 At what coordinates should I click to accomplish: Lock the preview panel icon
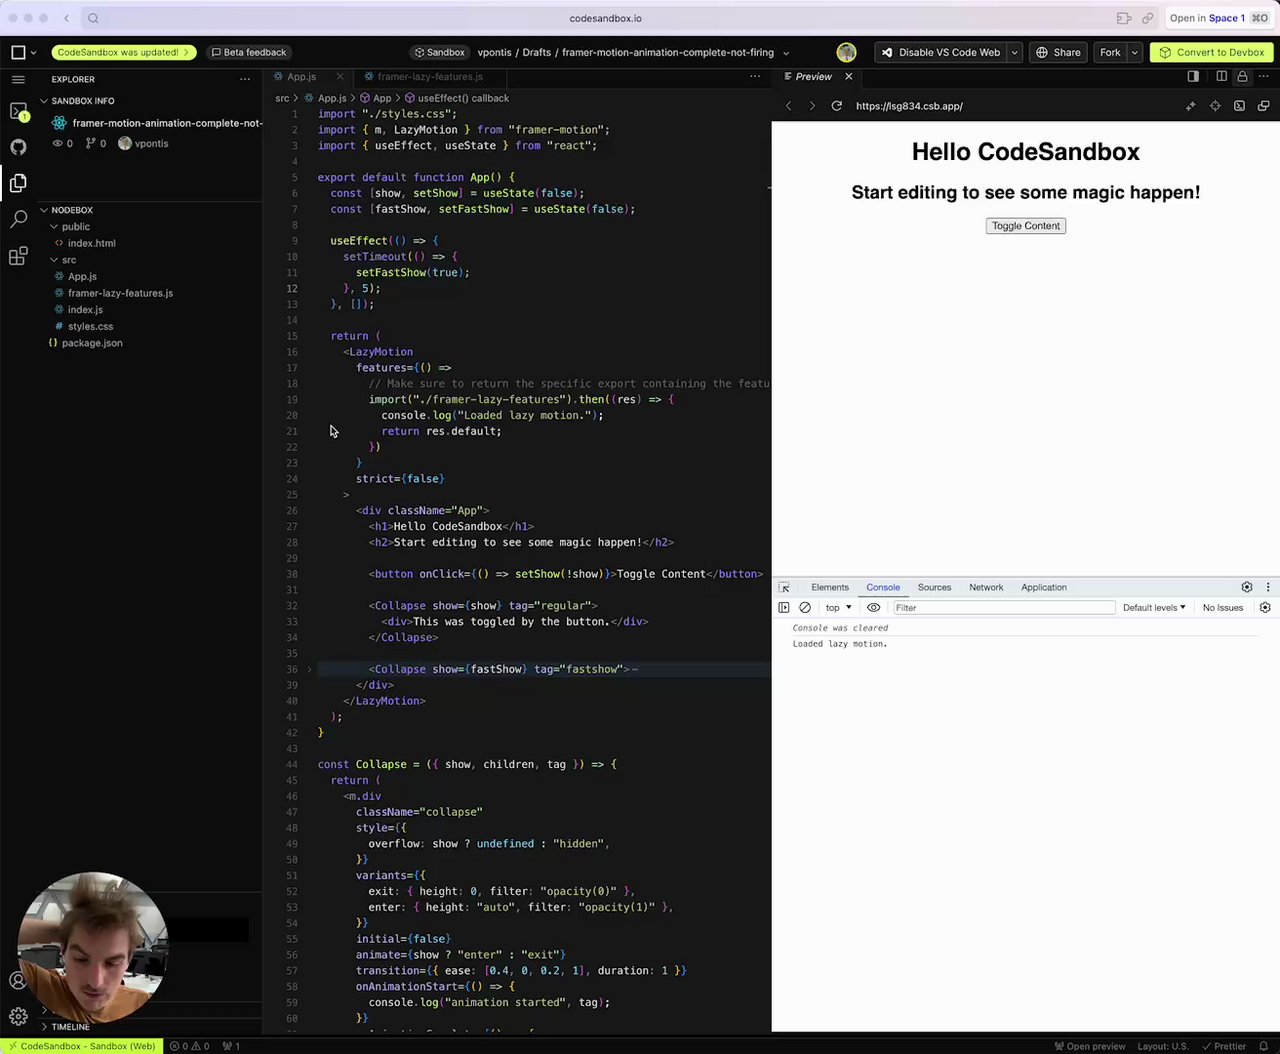pyautogui.click(x=1242, y=76)
